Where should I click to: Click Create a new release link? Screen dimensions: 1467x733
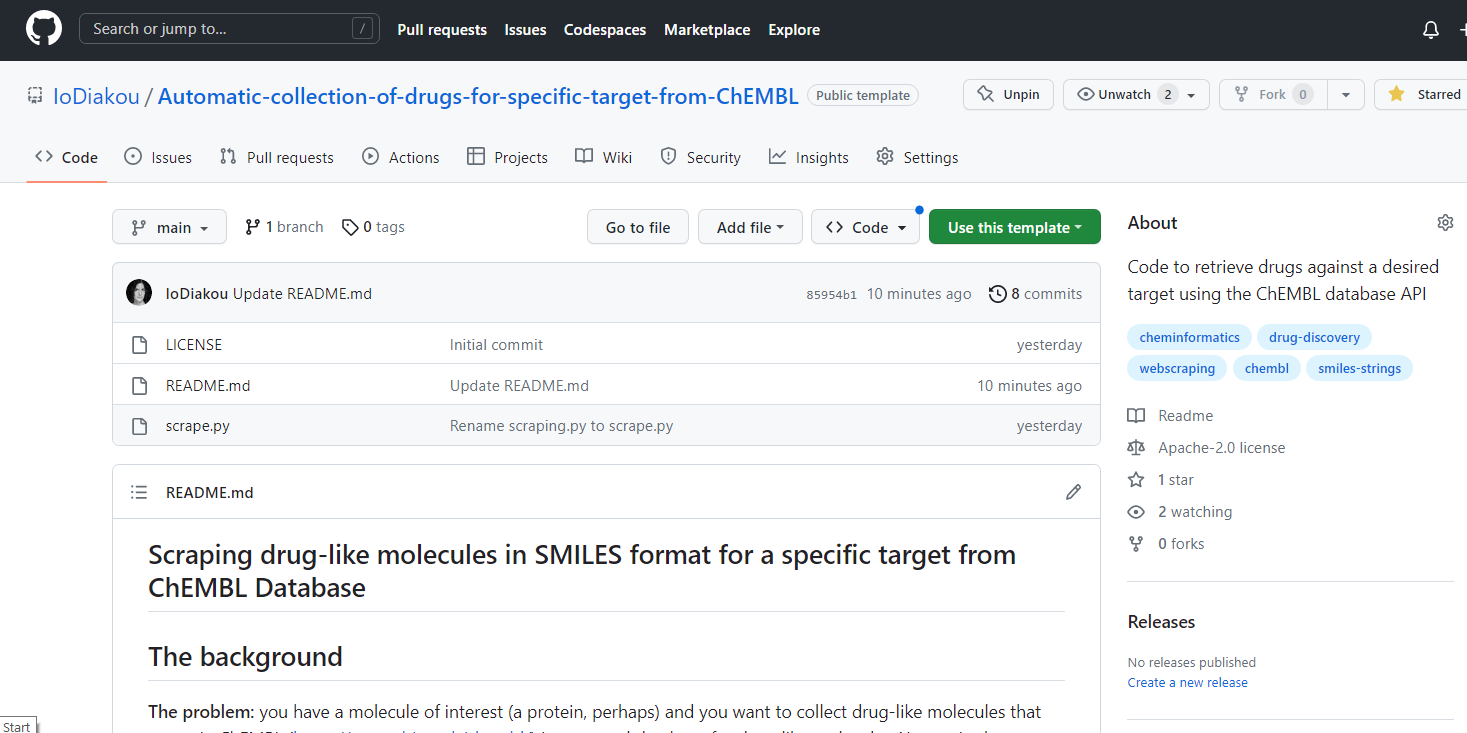1188,682
